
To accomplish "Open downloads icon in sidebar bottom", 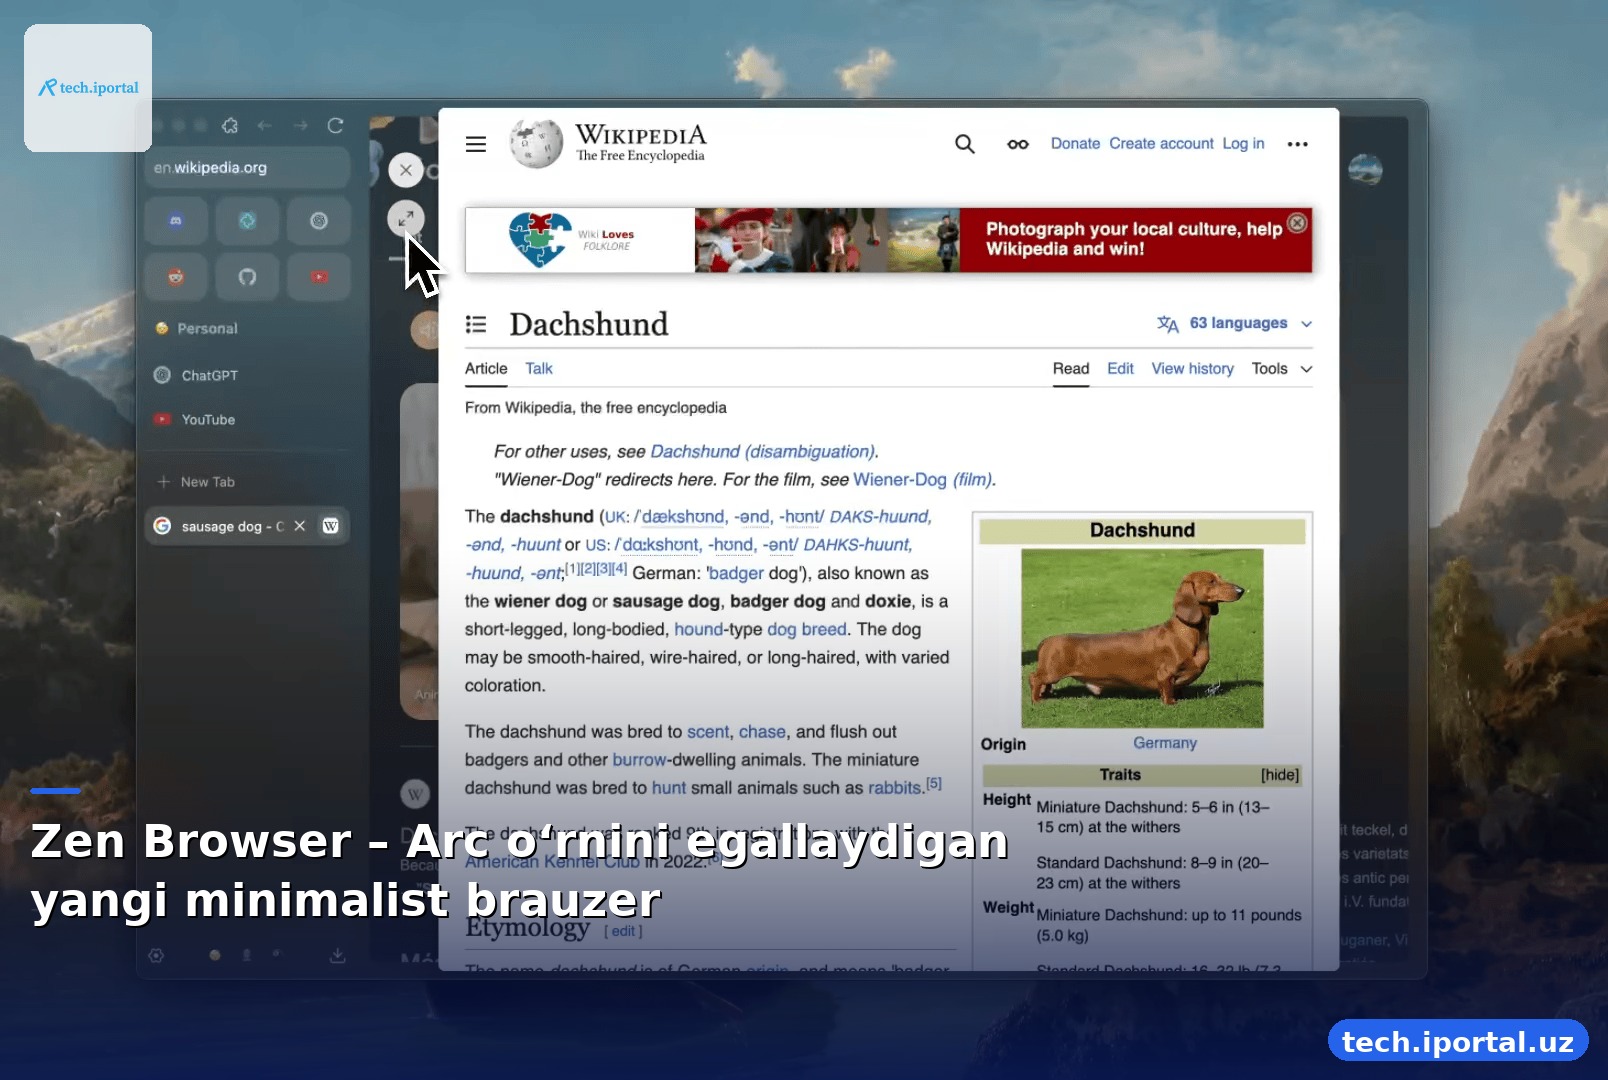I will tap(338, 955).
